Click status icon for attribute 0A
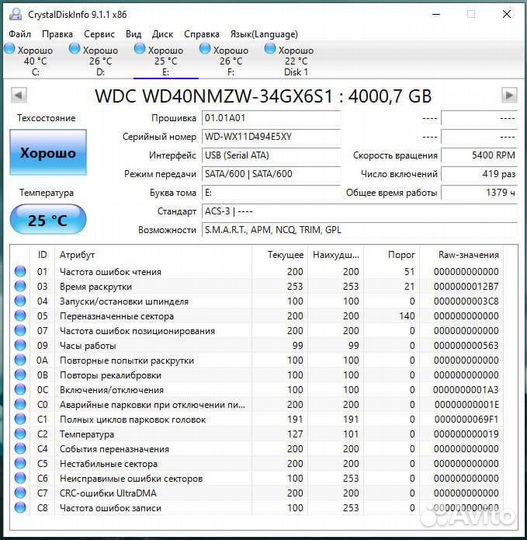 click(20, 360)
